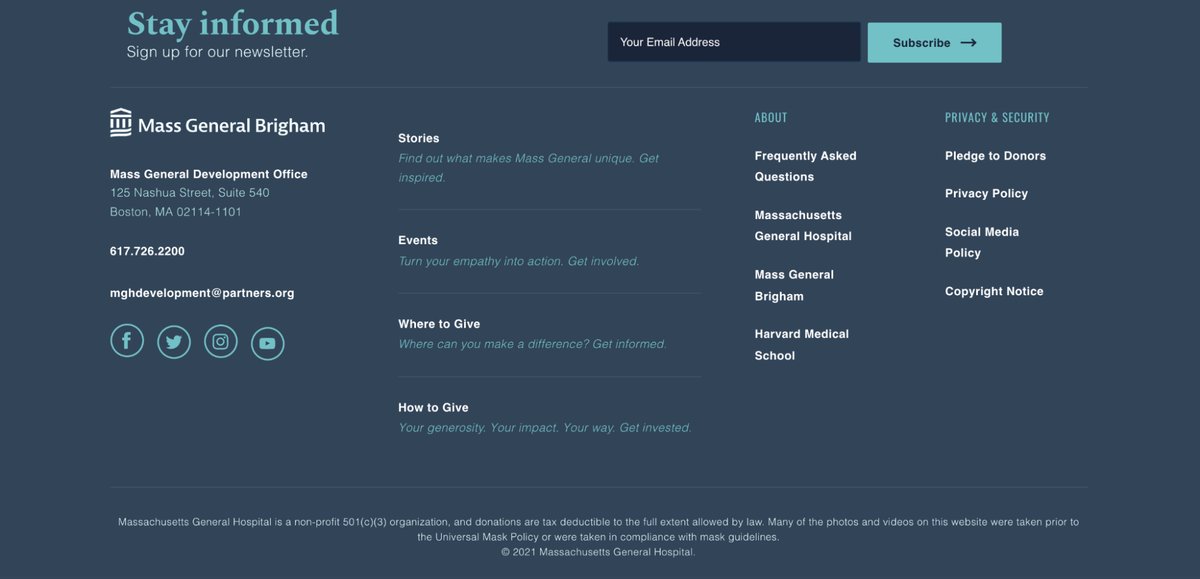This screenshot has width=1200, height=579.
Task: Click the 617.726.2200 phone number
Action: coord(147,252)
